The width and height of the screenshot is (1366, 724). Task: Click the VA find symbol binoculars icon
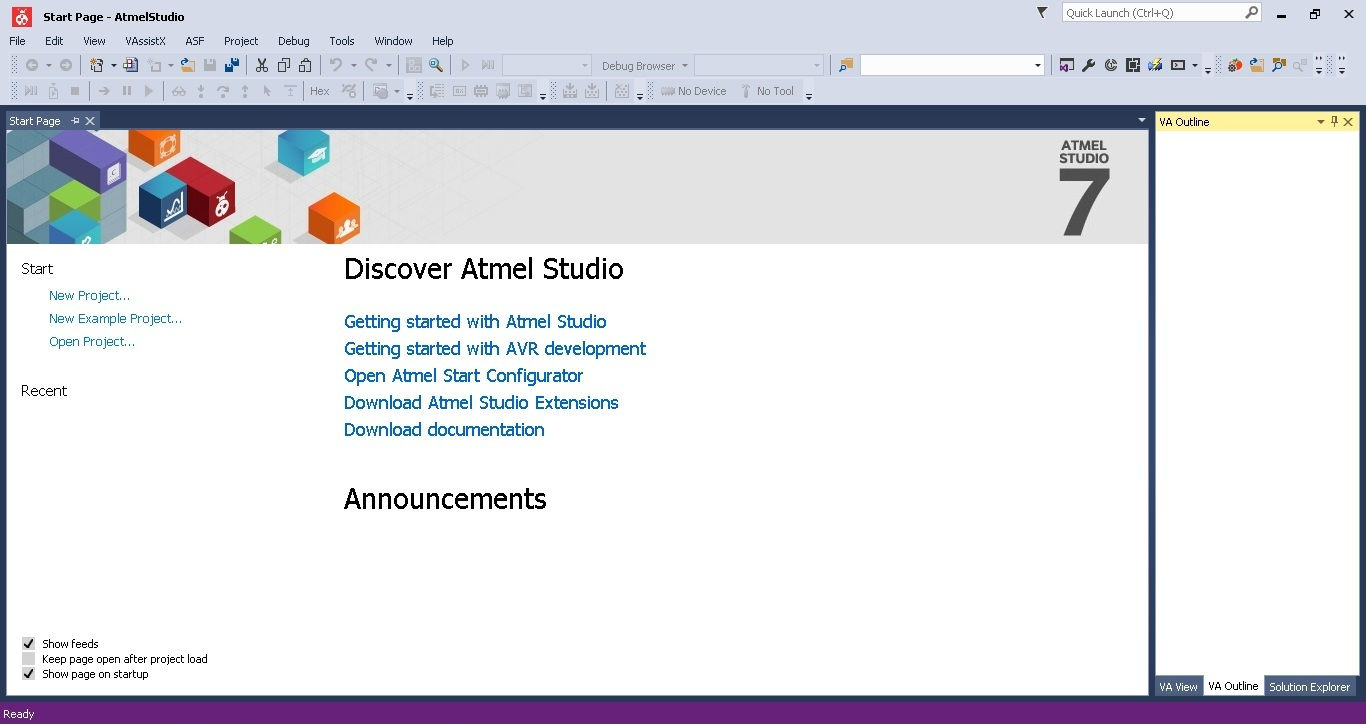pos(1279,65)
